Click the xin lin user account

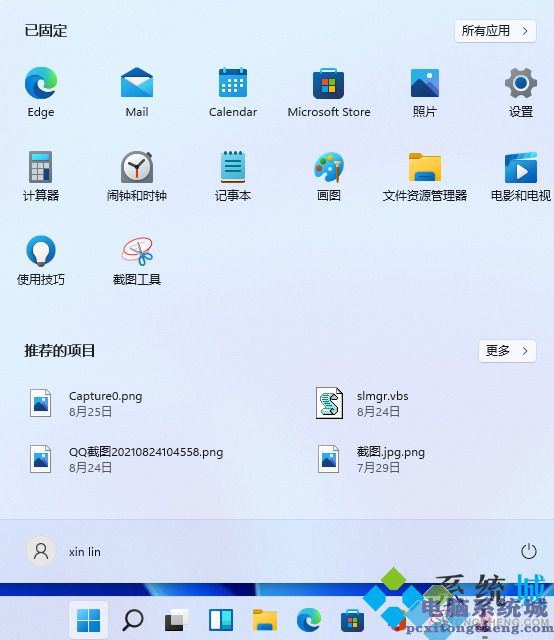tap(64, 551)
